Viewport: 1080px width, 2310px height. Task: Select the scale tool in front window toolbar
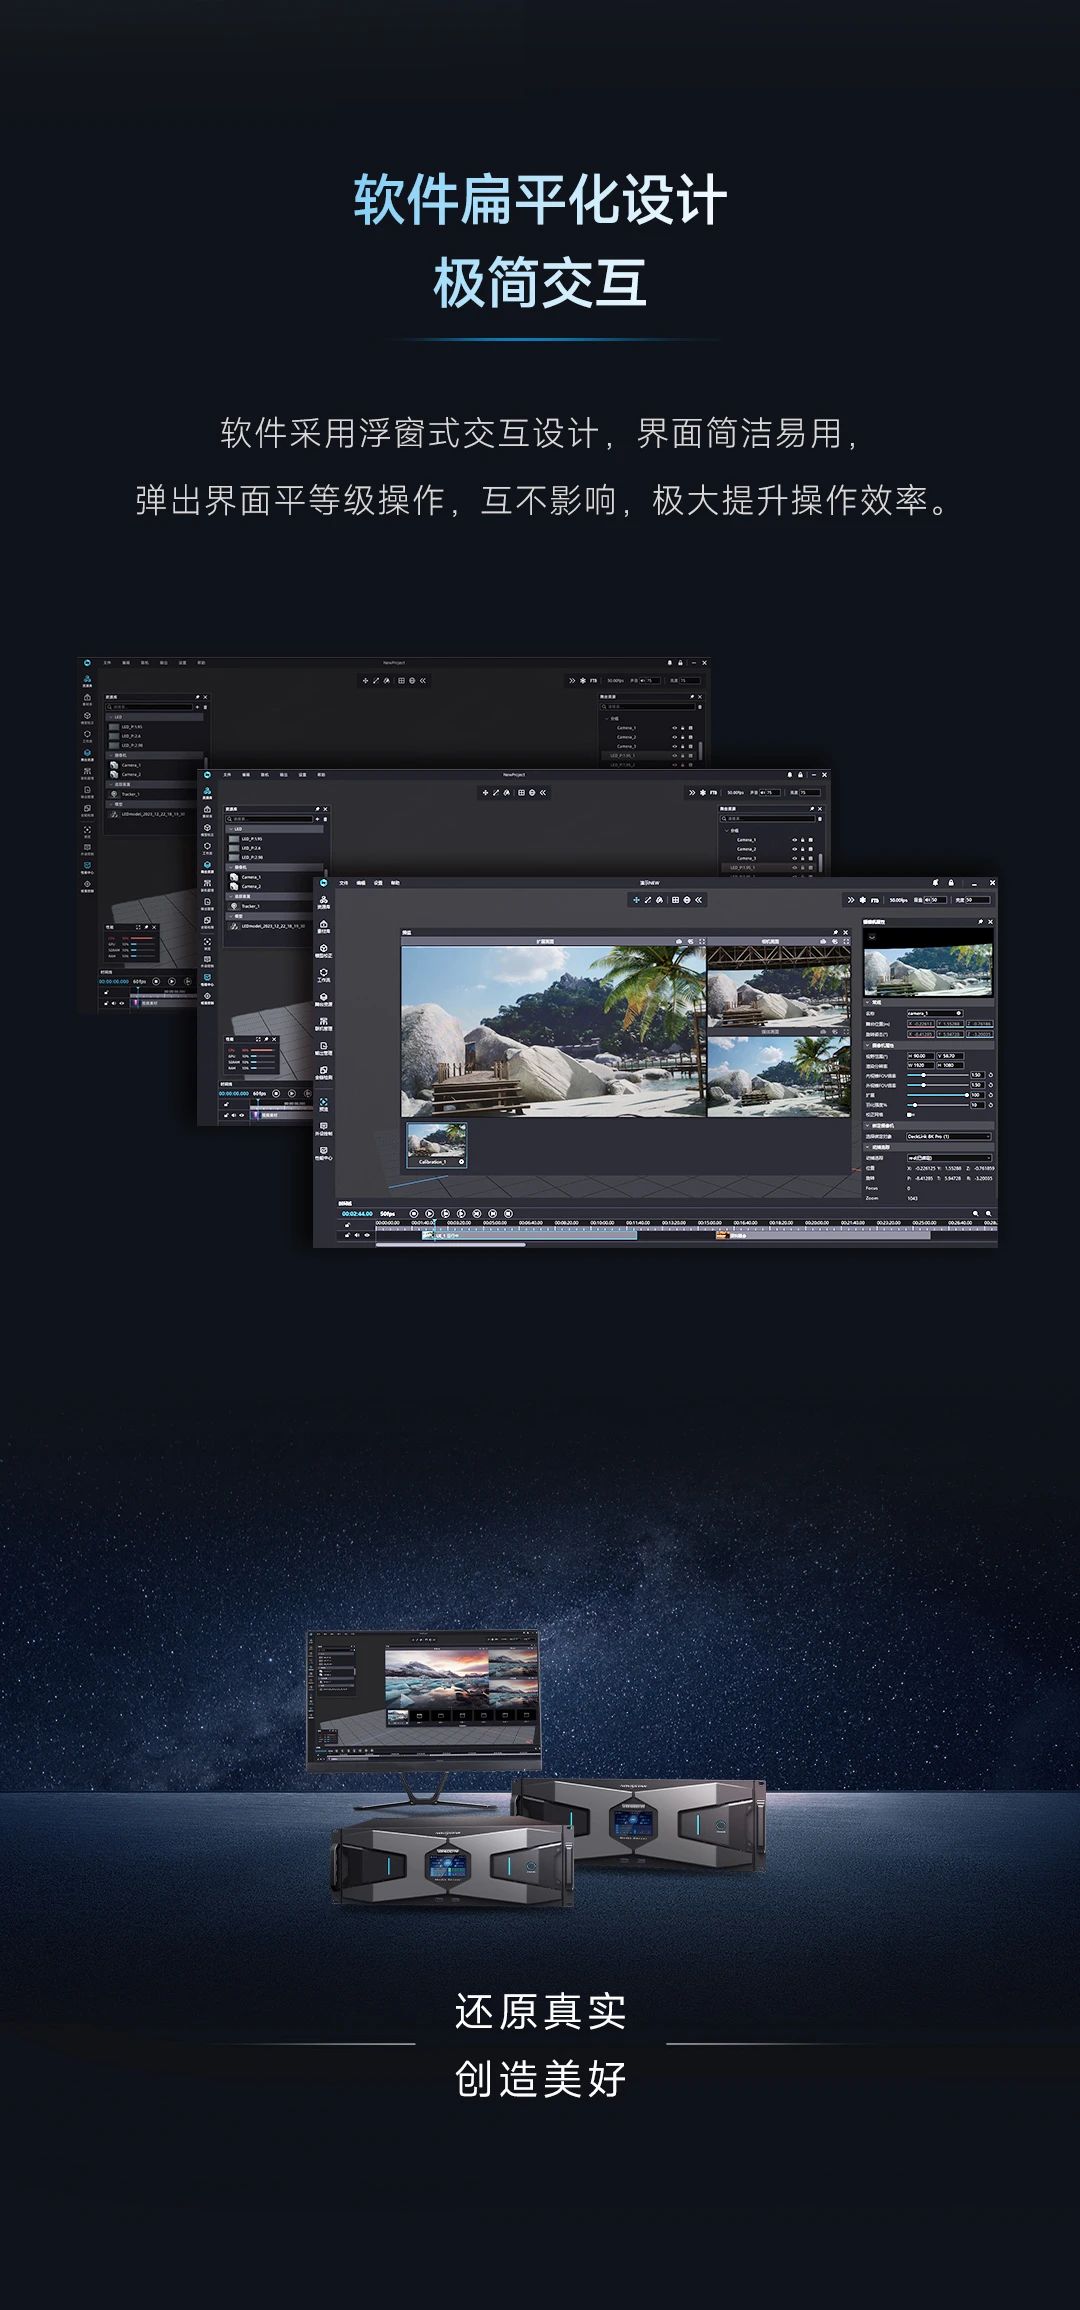[648, 900]
